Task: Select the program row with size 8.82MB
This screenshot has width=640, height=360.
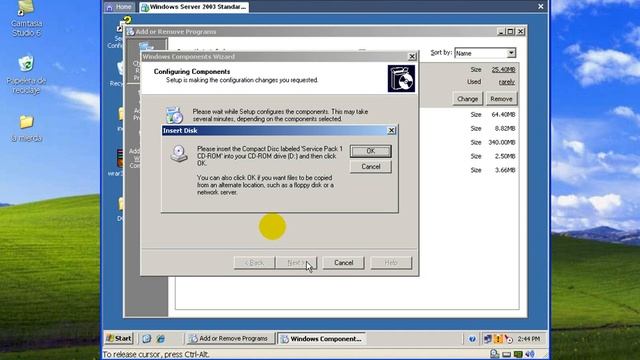Action: click(469, 129)
